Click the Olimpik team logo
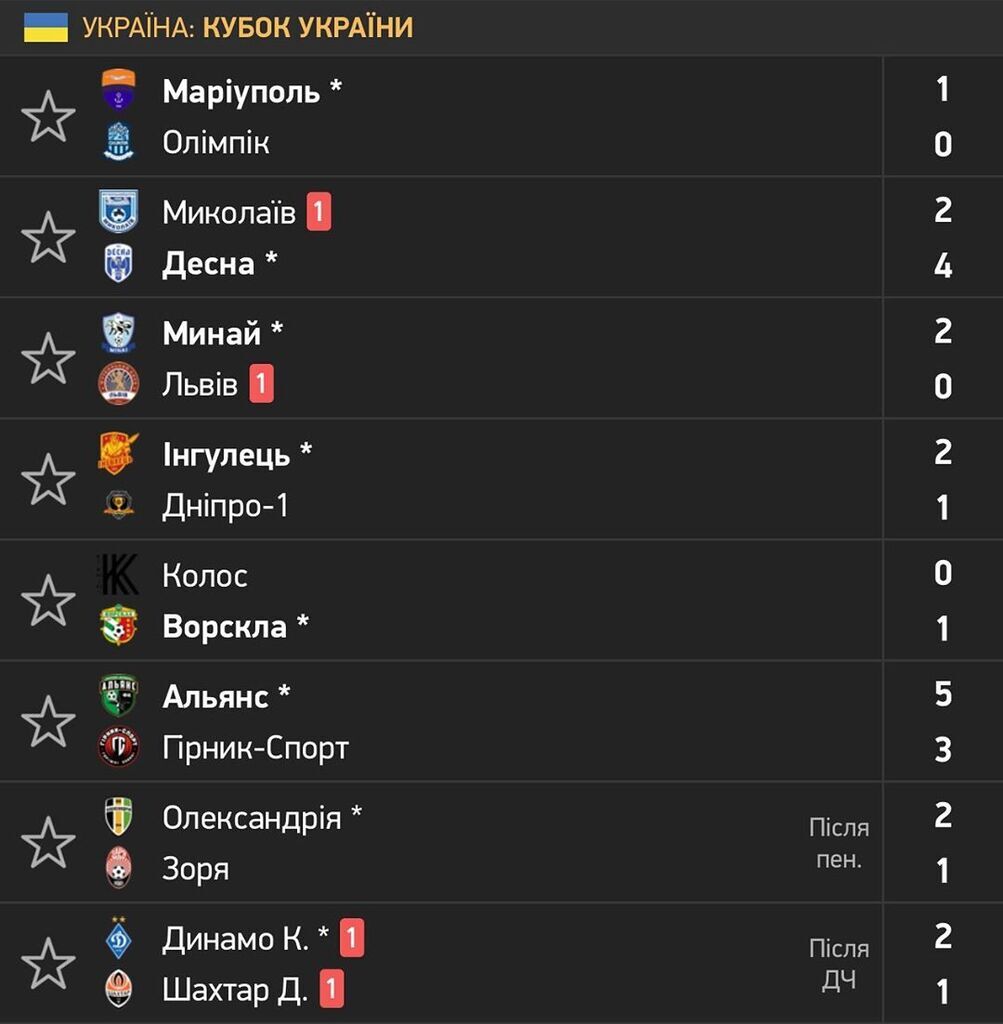1003x1024 pixels. pyautogui.click(x=119, y=141)
